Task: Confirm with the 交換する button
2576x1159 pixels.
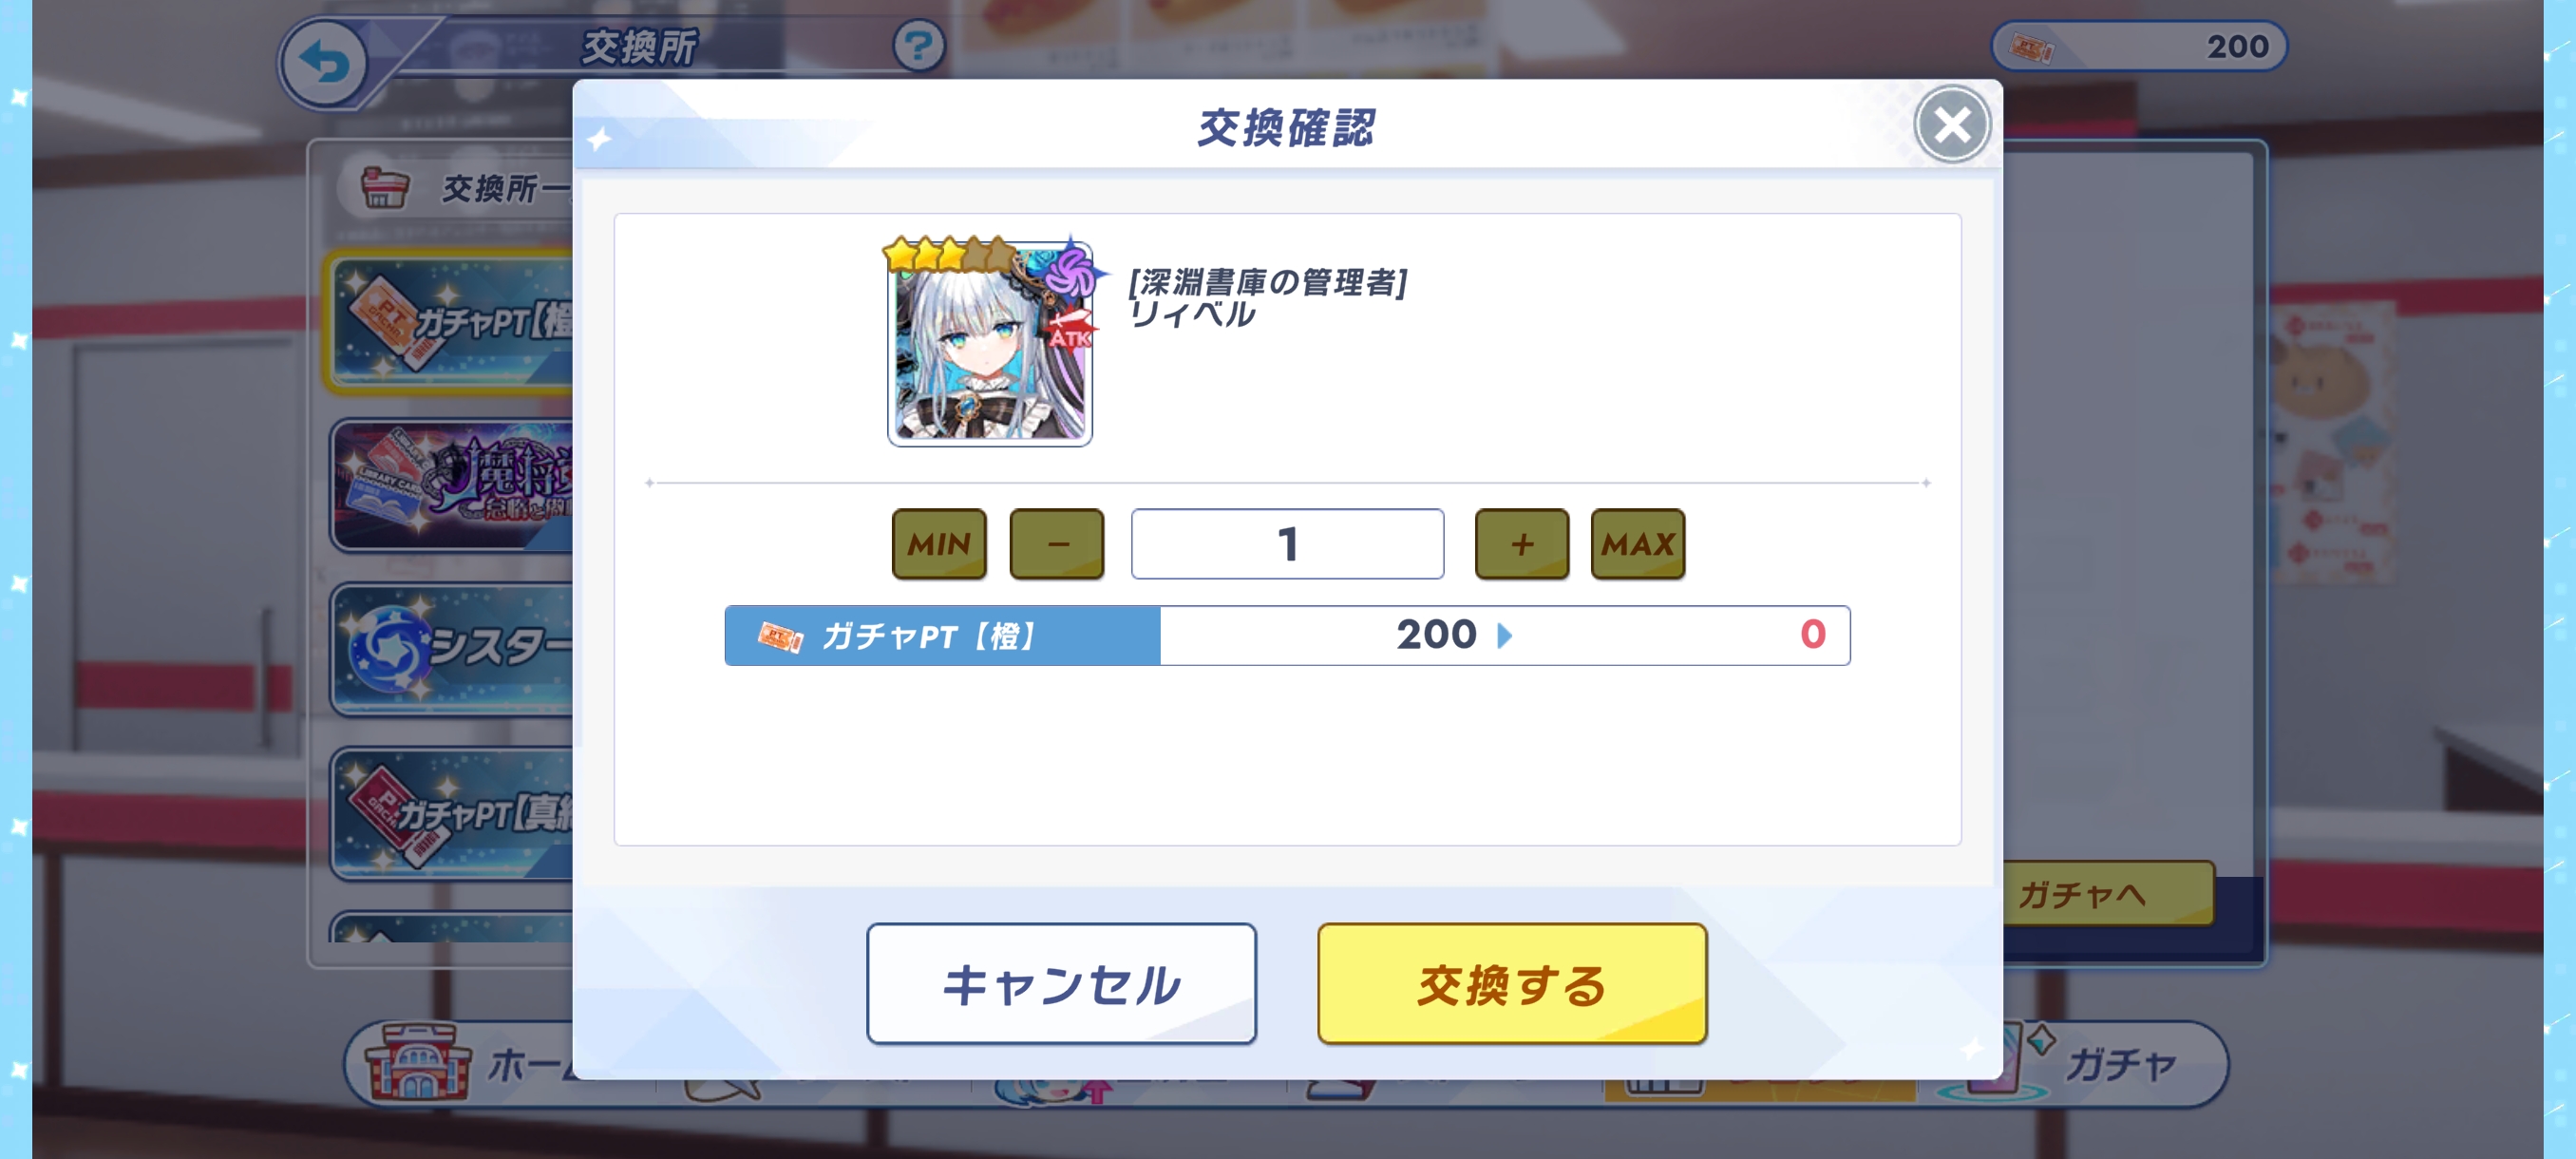Action: (1511, 983)
